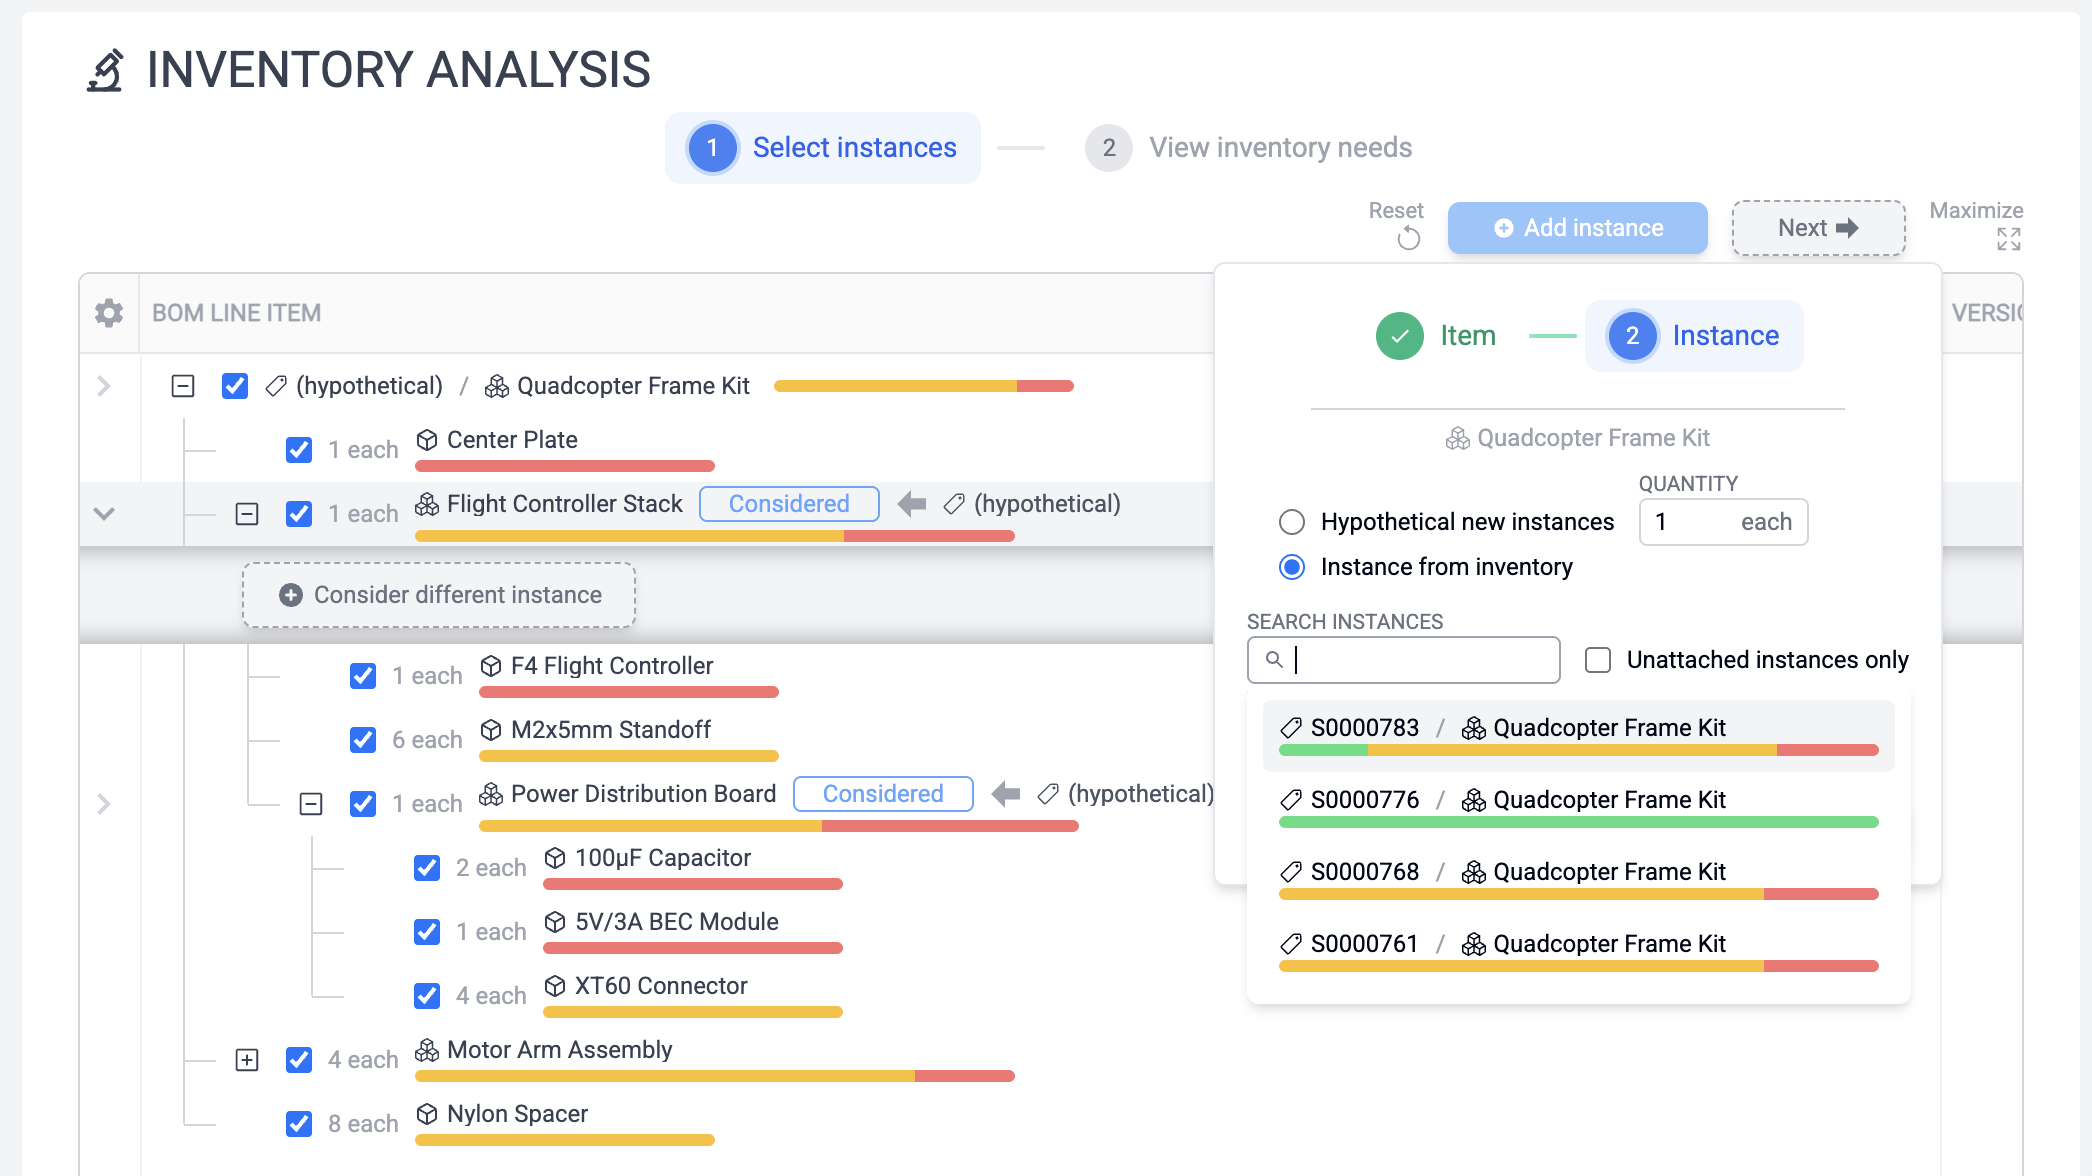Click the search magnifier icon in instances field
The width and height of the screenshot is (2092, 1176).
click(1274, 660)
